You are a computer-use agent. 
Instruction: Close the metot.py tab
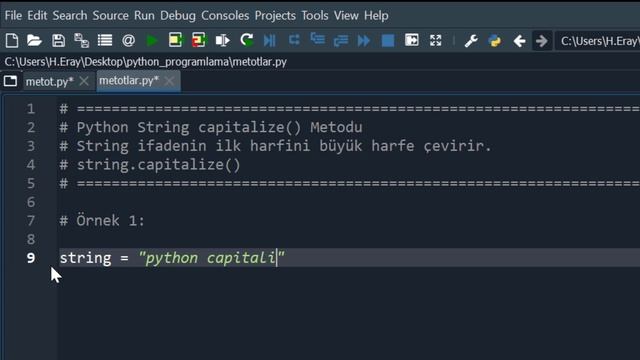84,81
